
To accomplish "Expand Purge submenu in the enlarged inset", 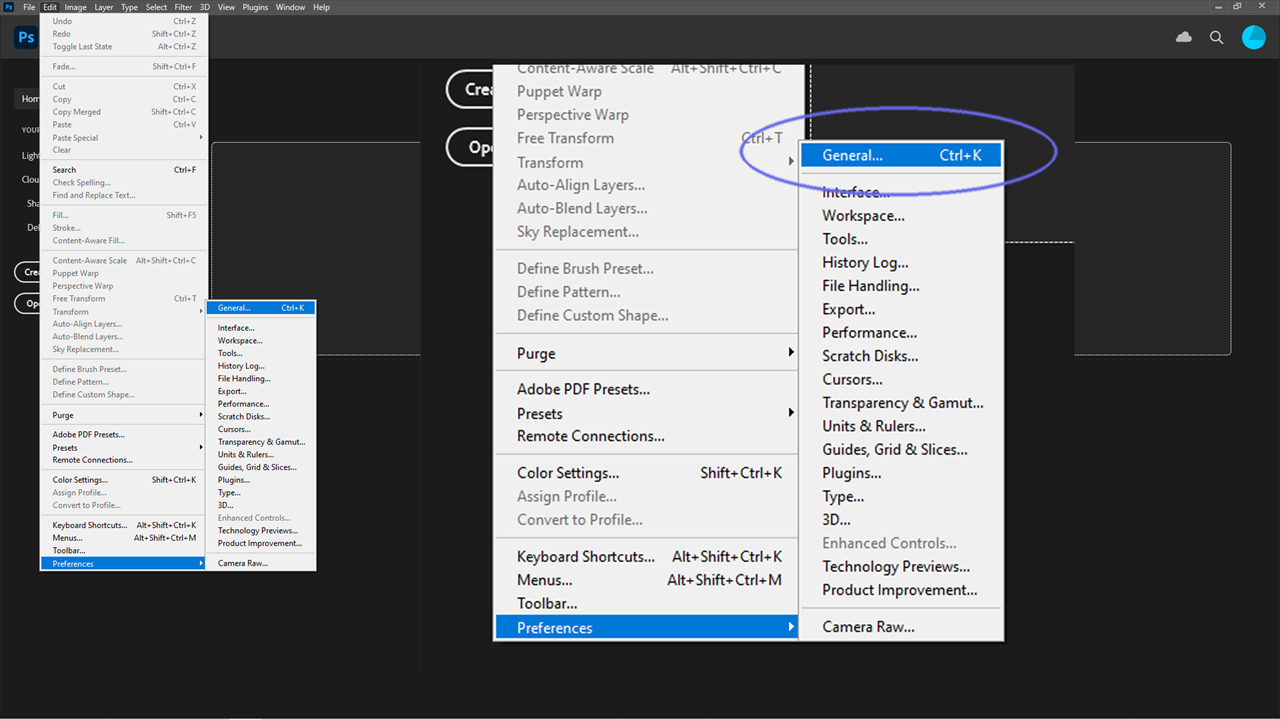I will tap(647, 354).
